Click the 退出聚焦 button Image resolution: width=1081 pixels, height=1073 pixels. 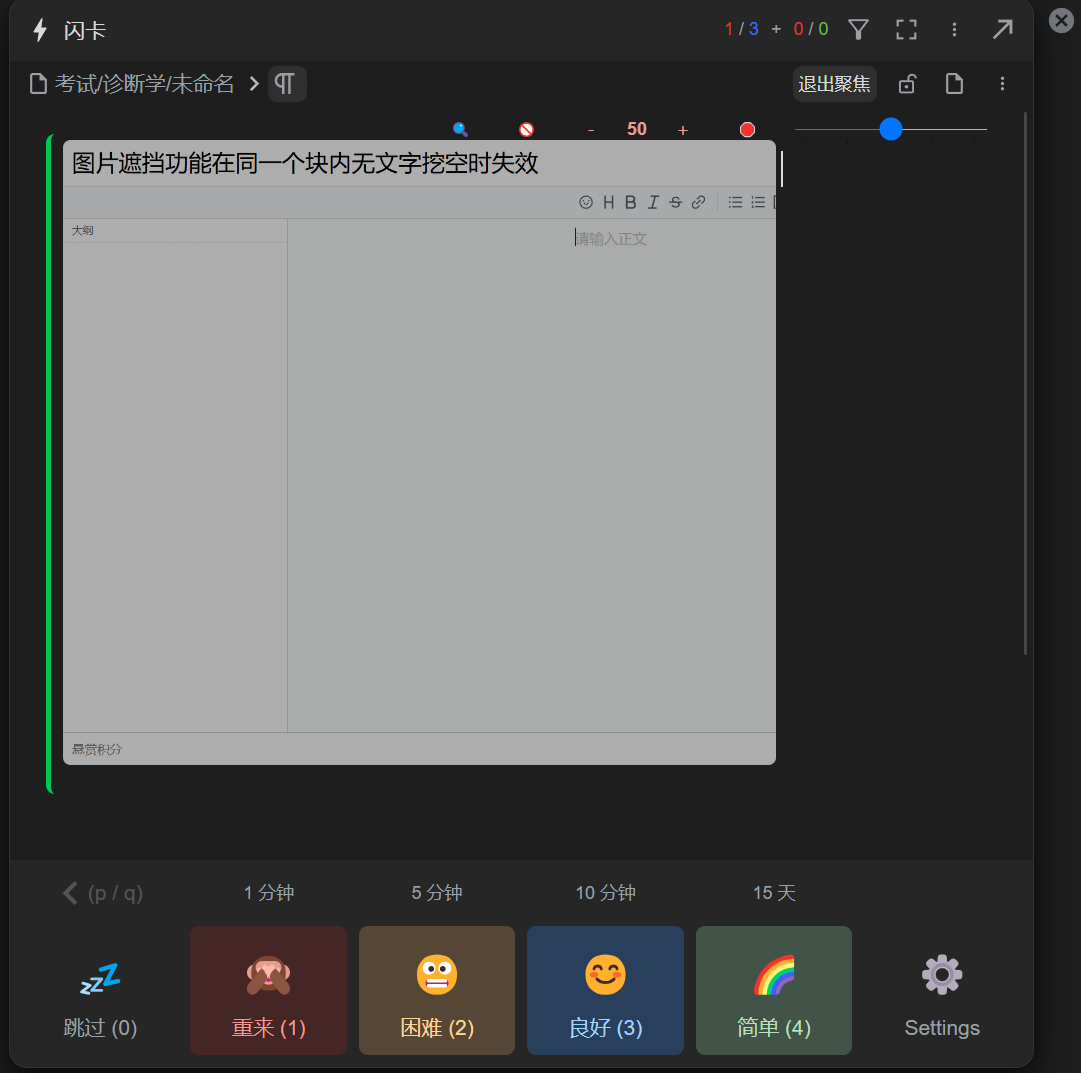835,84
